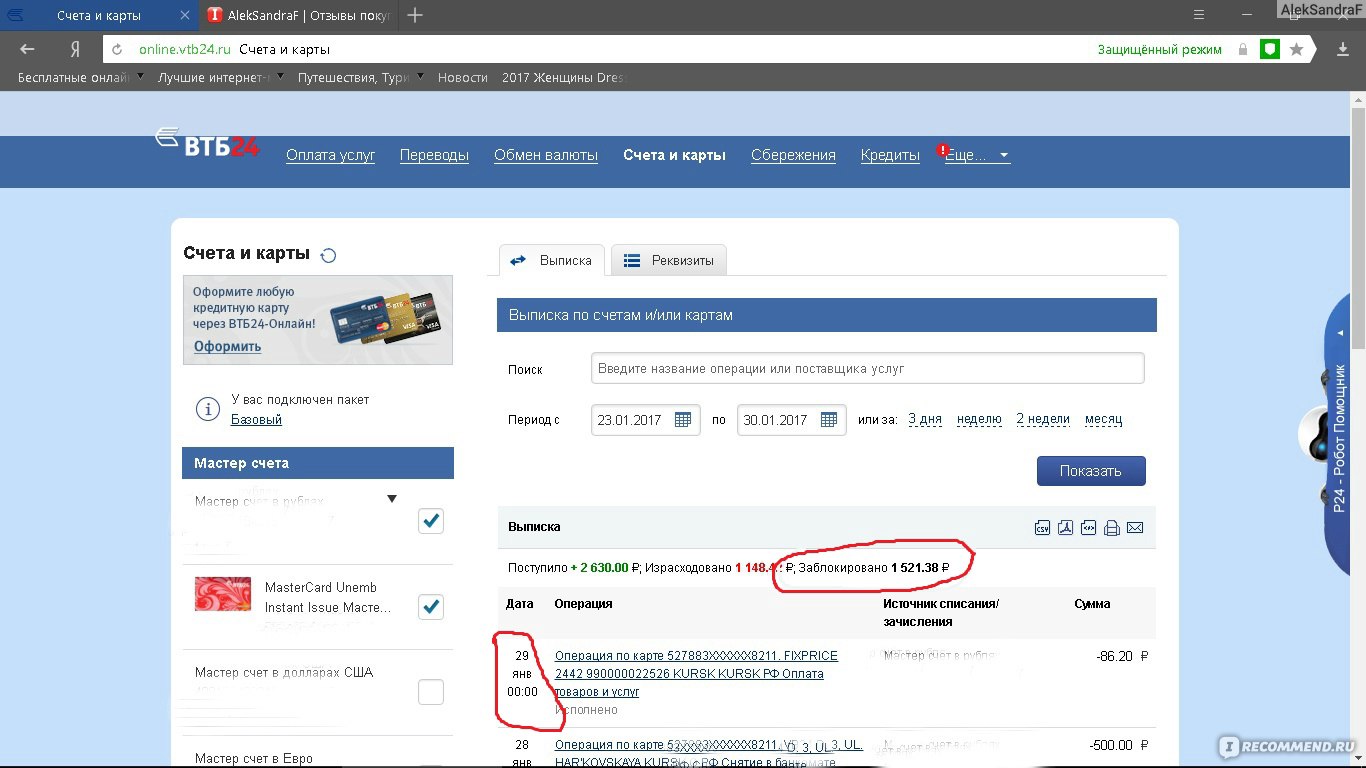Bookmark page with star icon
The width and height of the screenshot is (1366, 768).
point(1297,49)
